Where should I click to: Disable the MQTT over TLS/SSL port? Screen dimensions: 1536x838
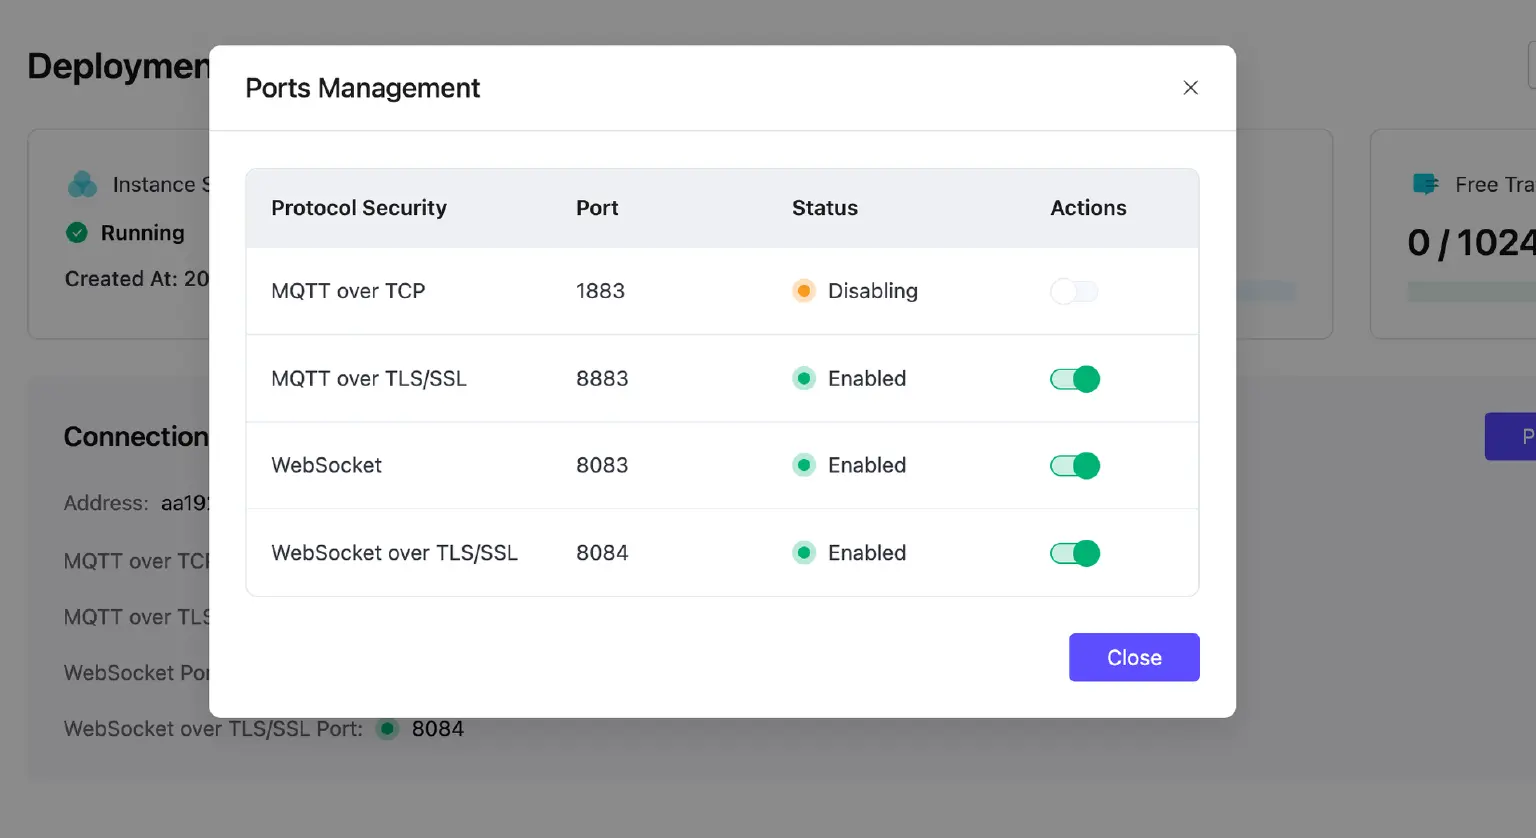coord(1074,379)
